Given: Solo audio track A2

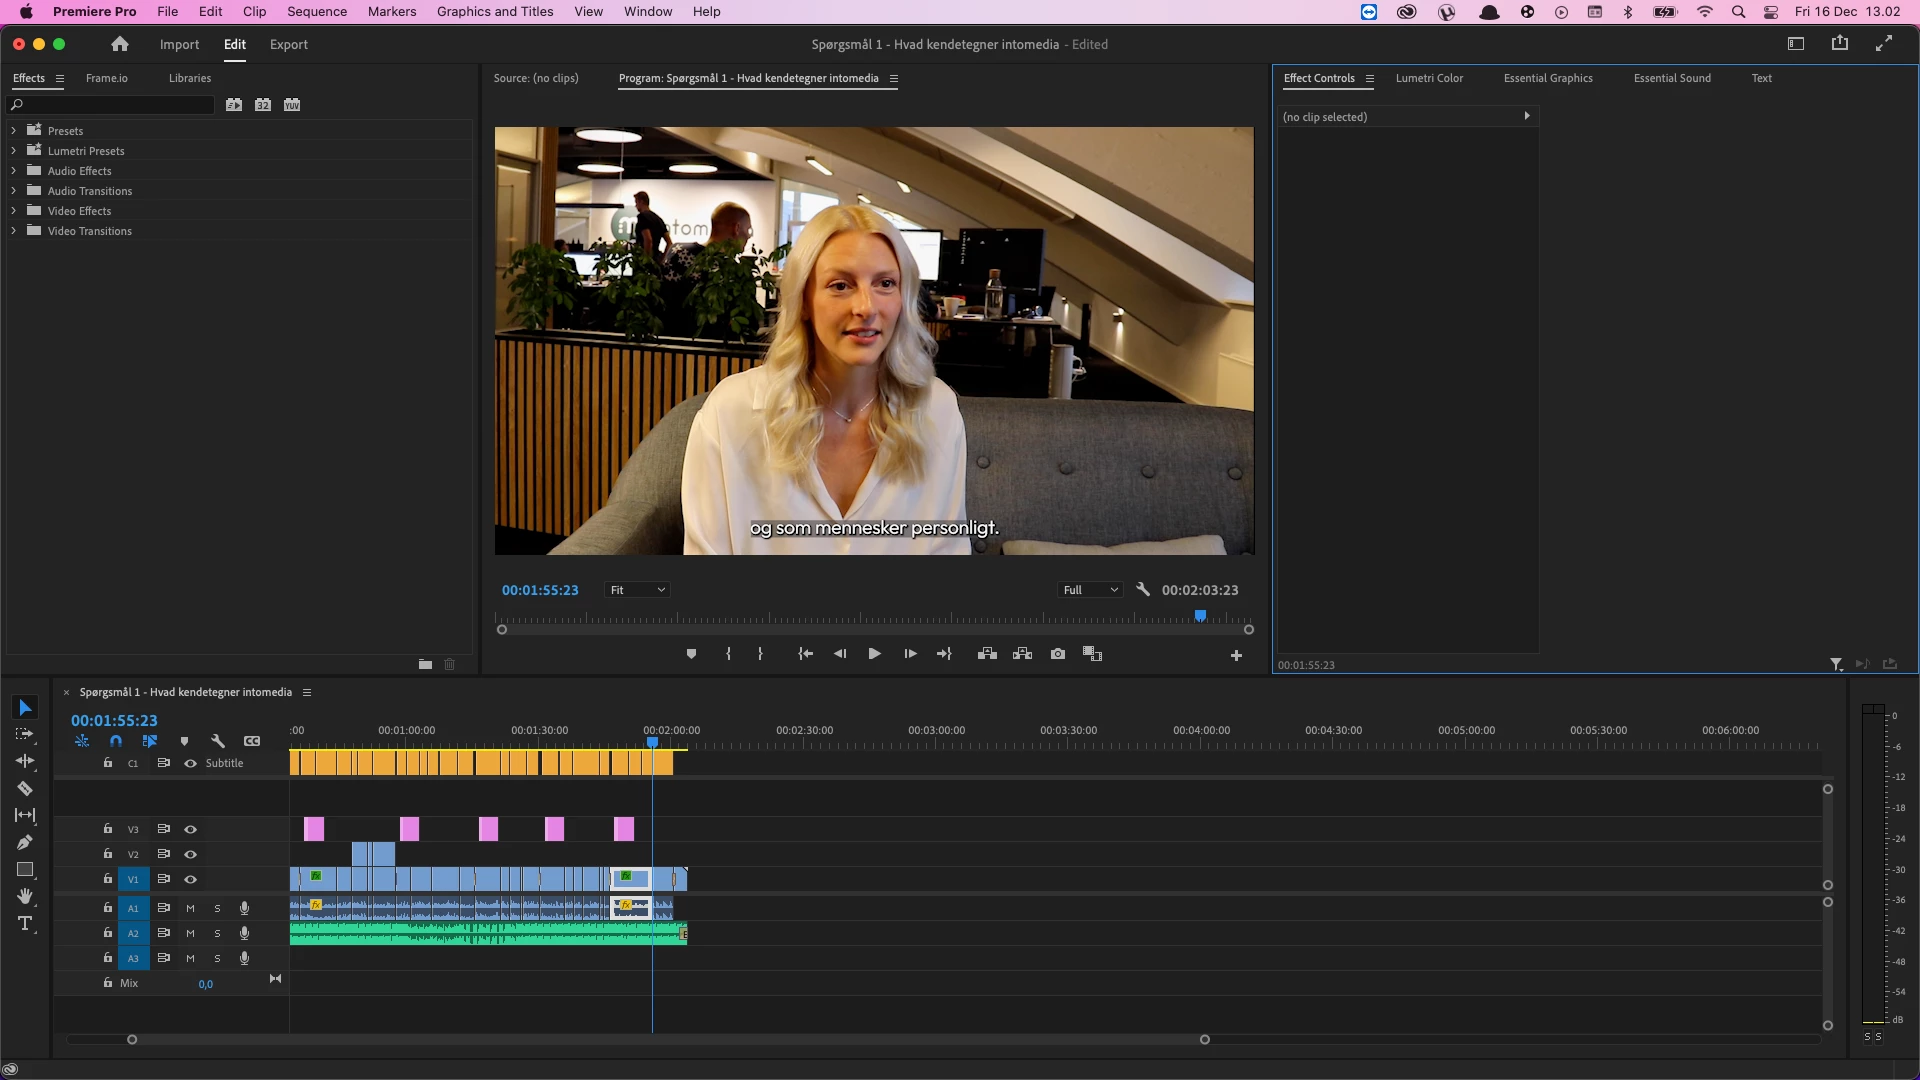Looking at the screenshot, I should tap(217, 933).
